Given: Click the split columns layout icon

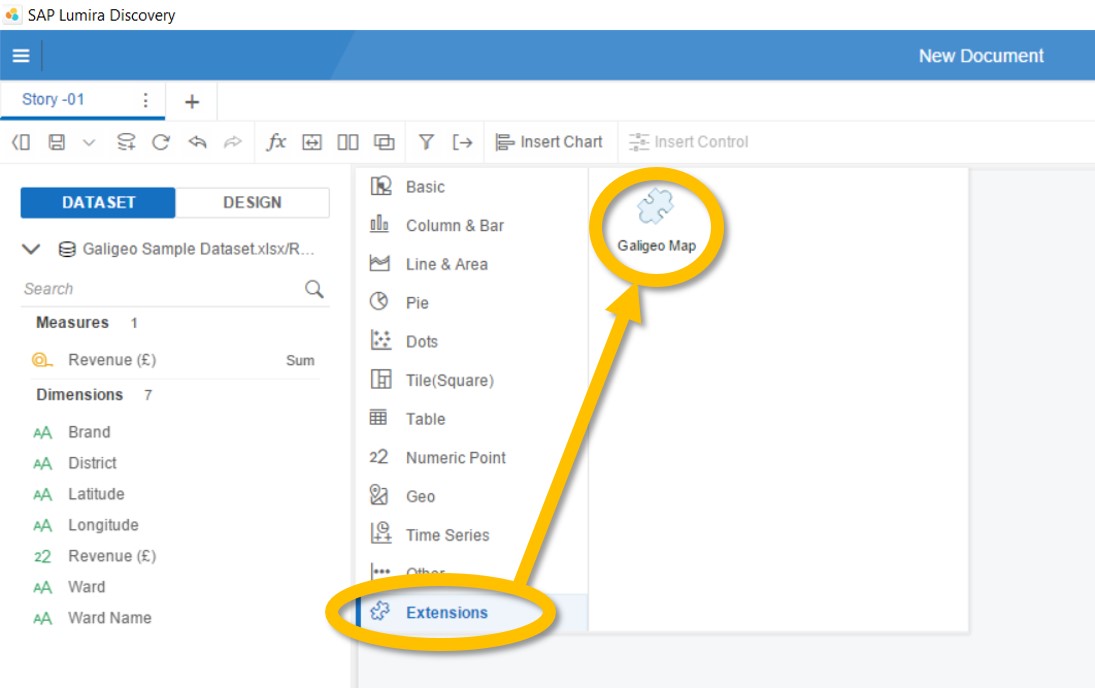Looking at the screenshot, I should 348,142.
